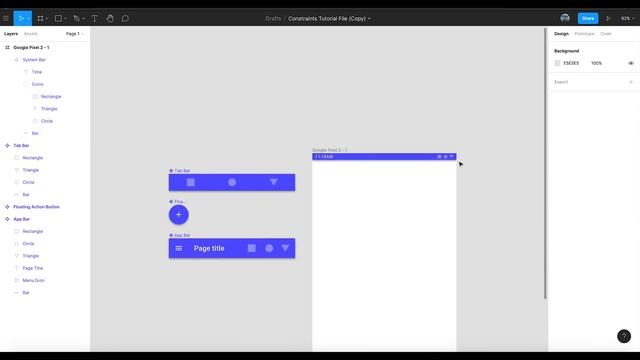Open the Page 1 dropdown
The image size is (640, 360).
pyautogui.click(x=74, y=34)
